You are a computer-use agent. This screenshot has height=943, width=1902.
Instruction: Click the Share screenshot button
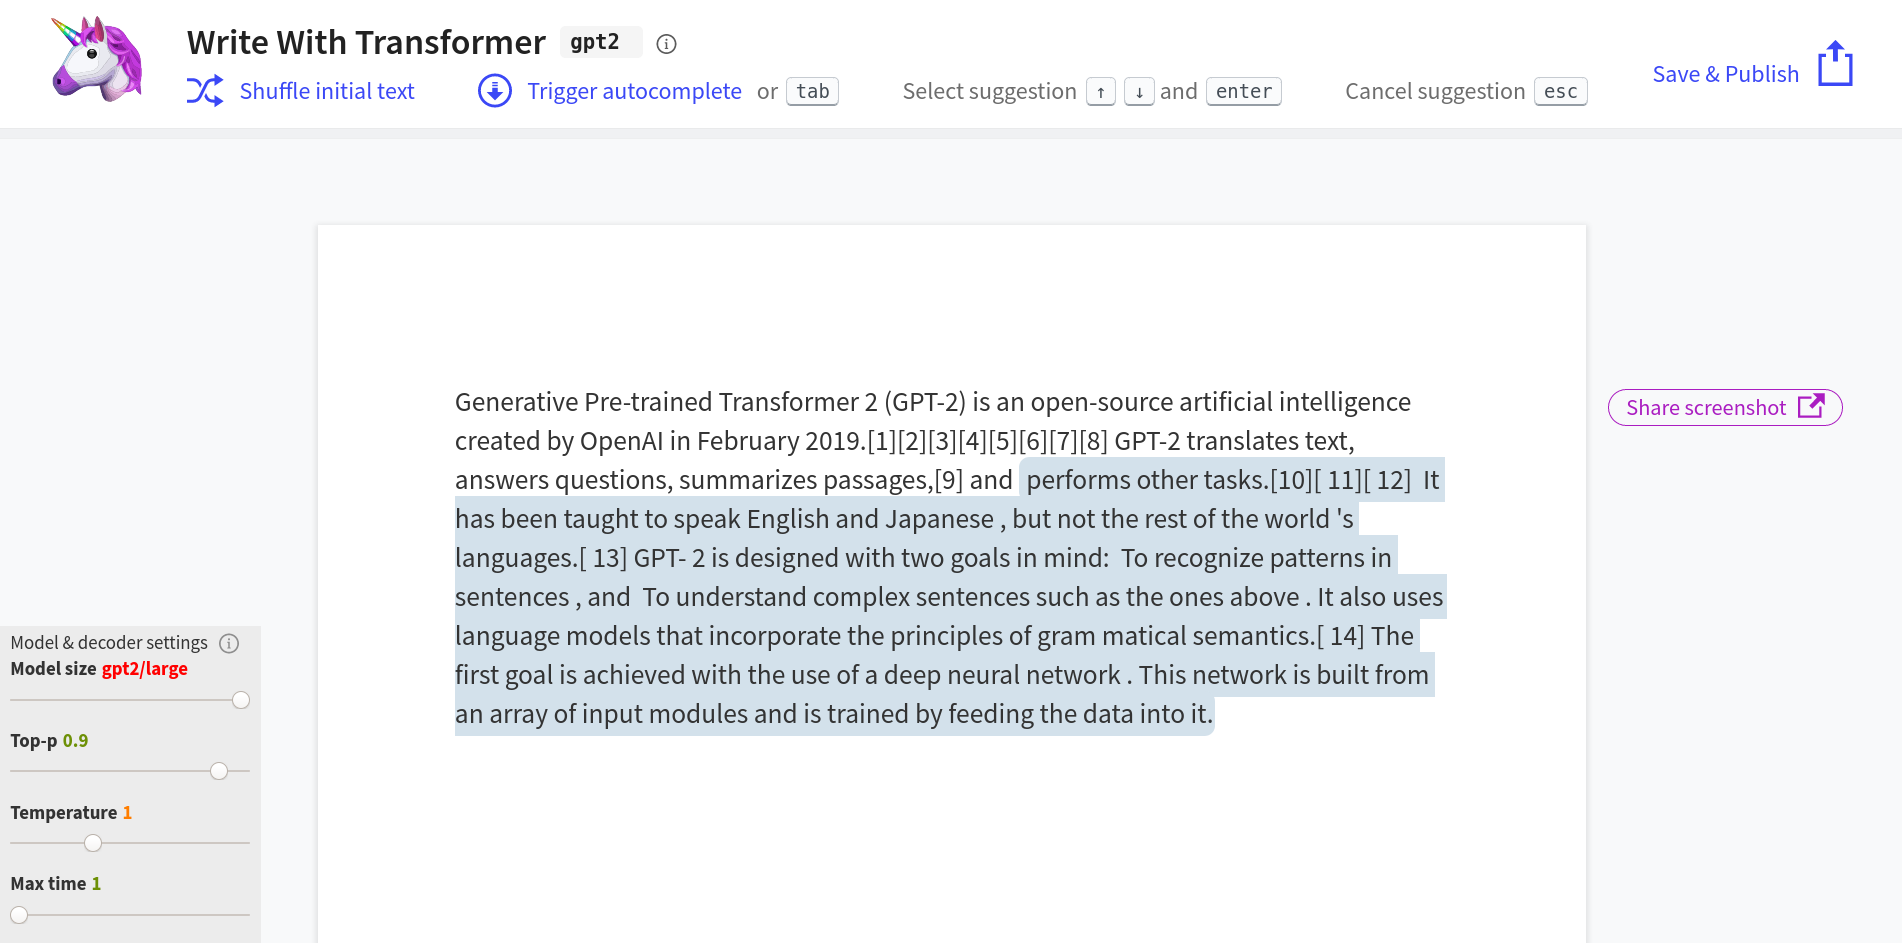point(1705,408)
